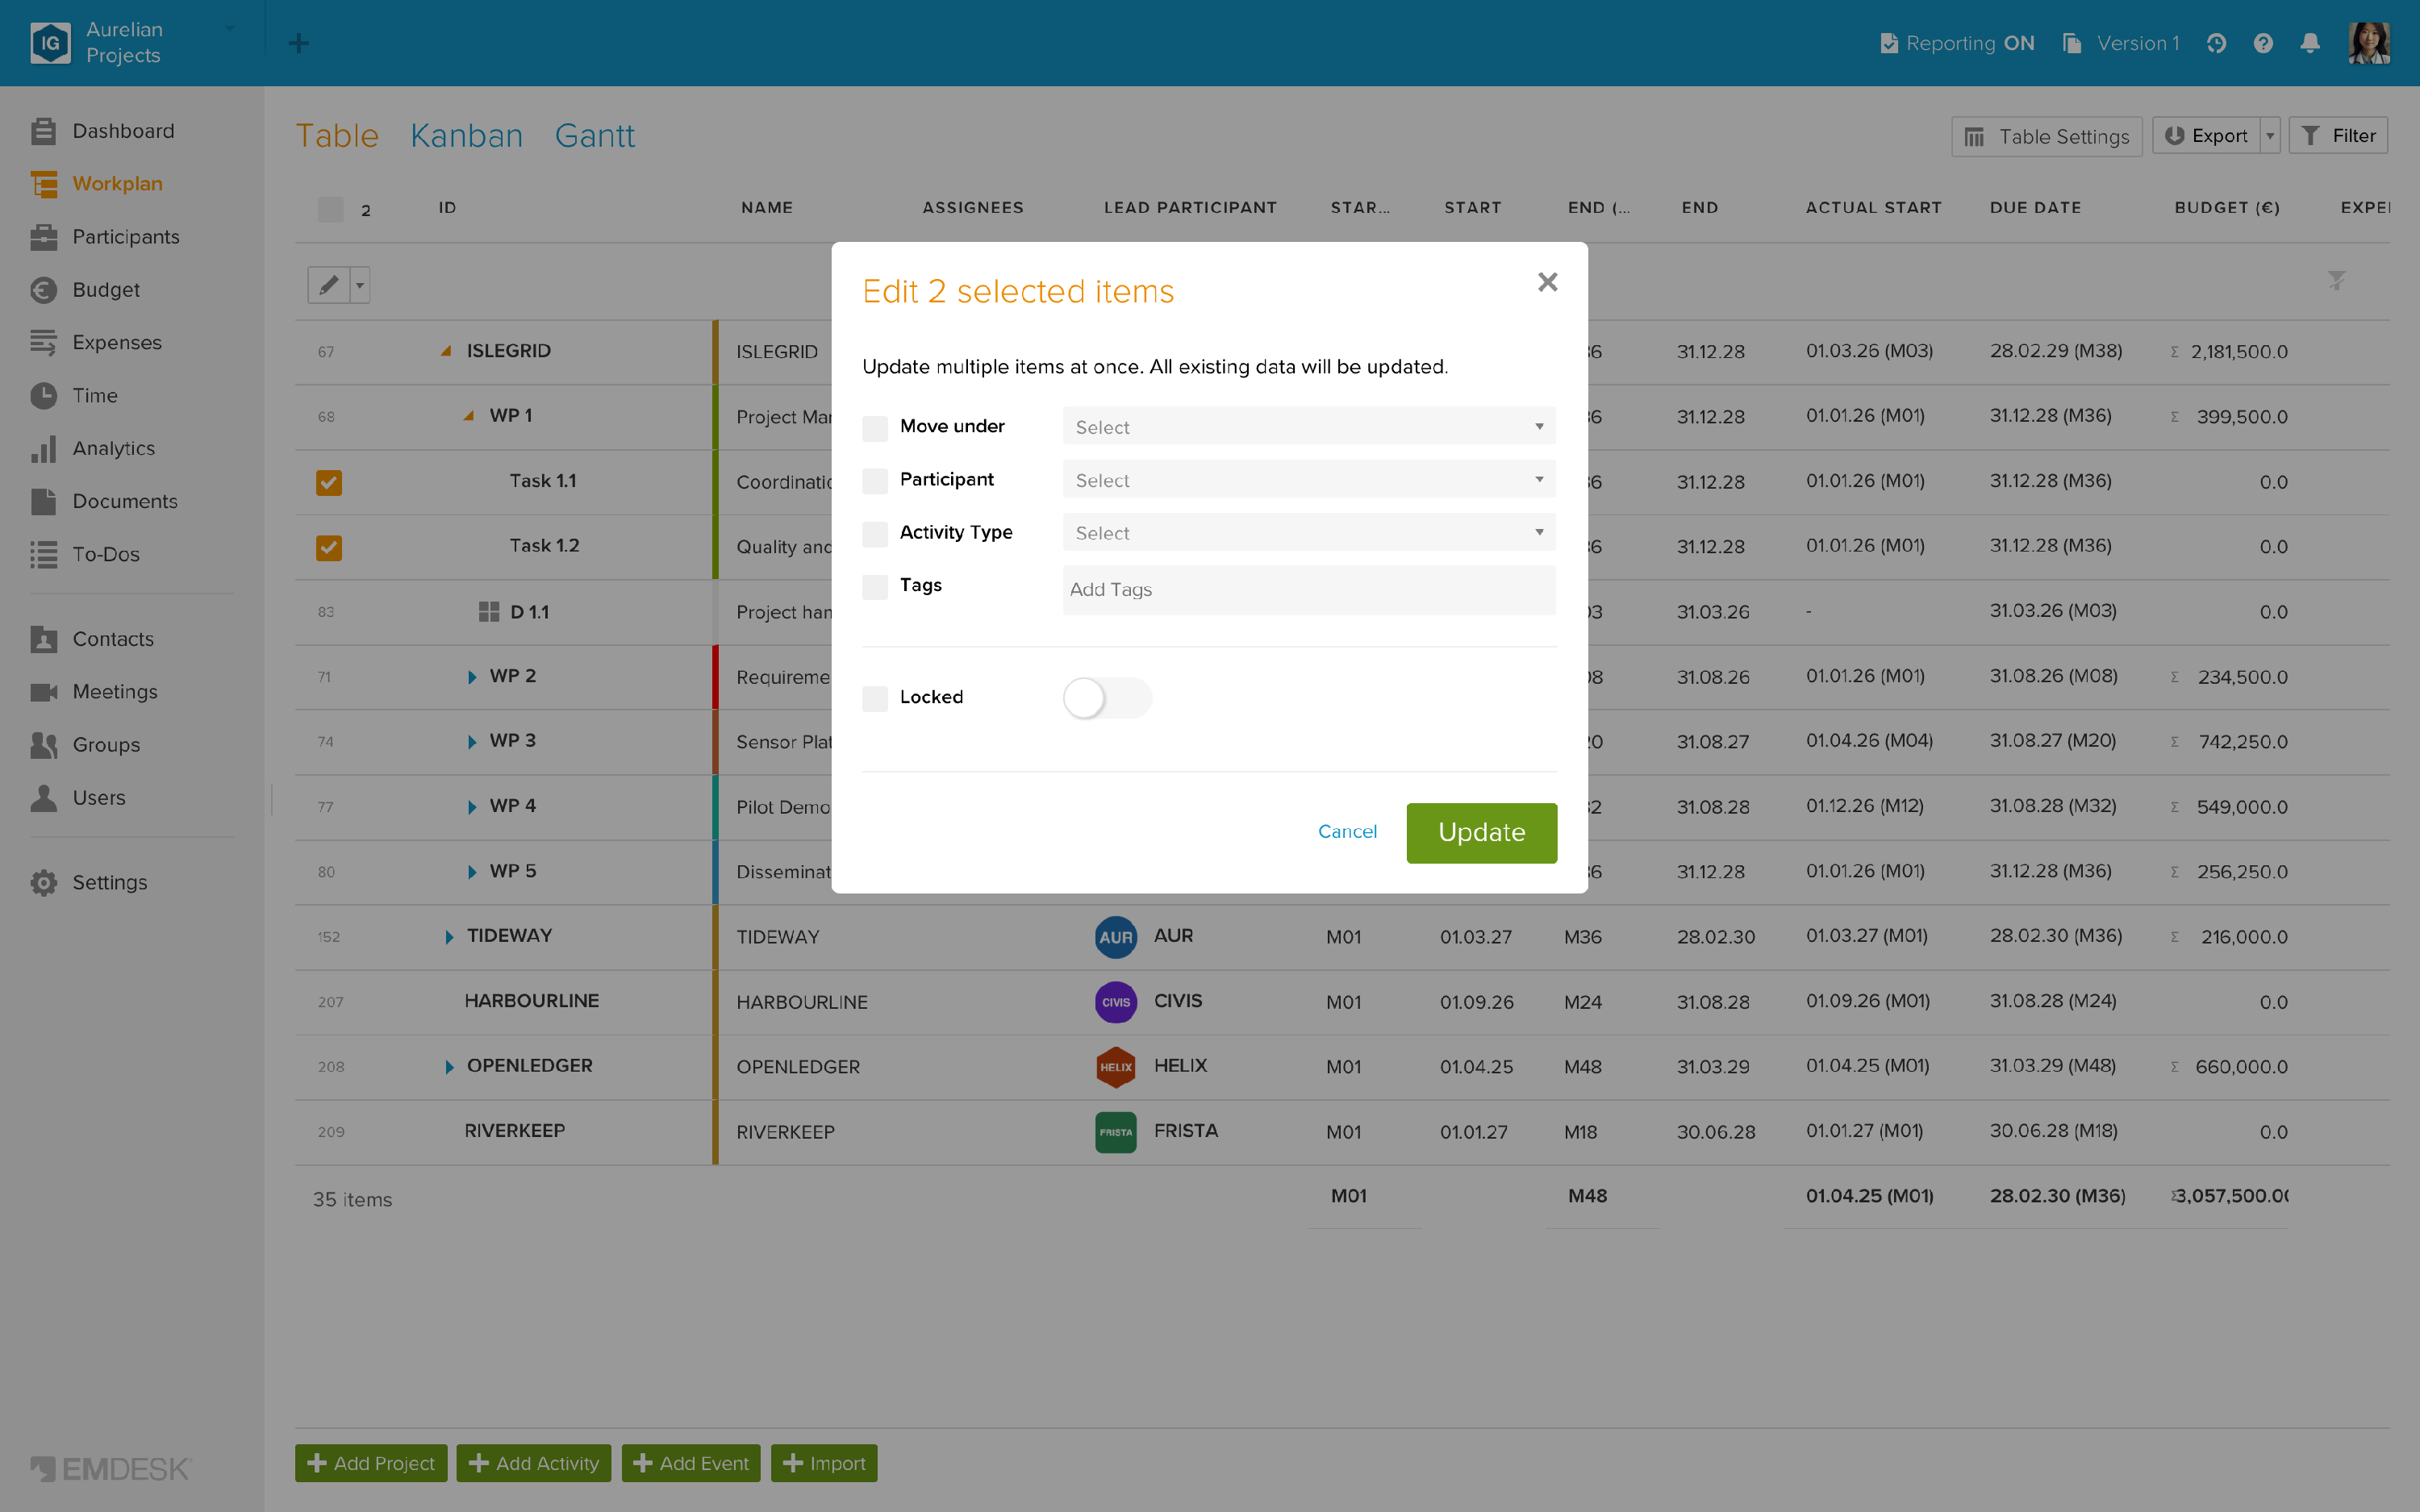
Task: Switch to the Gantt tab
Action: (594, 135)
